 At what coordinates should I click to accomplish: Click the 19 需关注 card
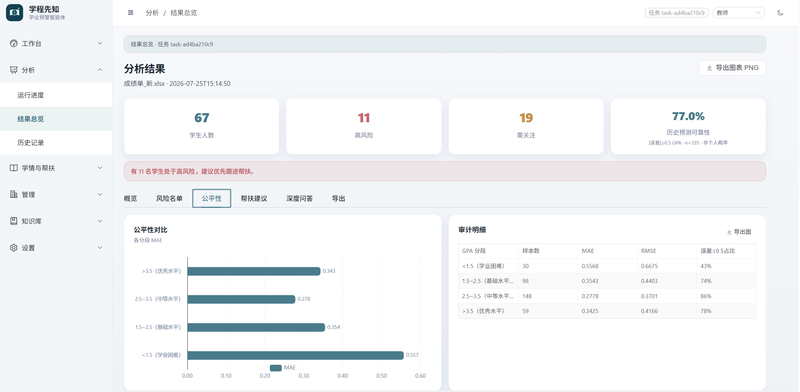click(x=526, y=126)
